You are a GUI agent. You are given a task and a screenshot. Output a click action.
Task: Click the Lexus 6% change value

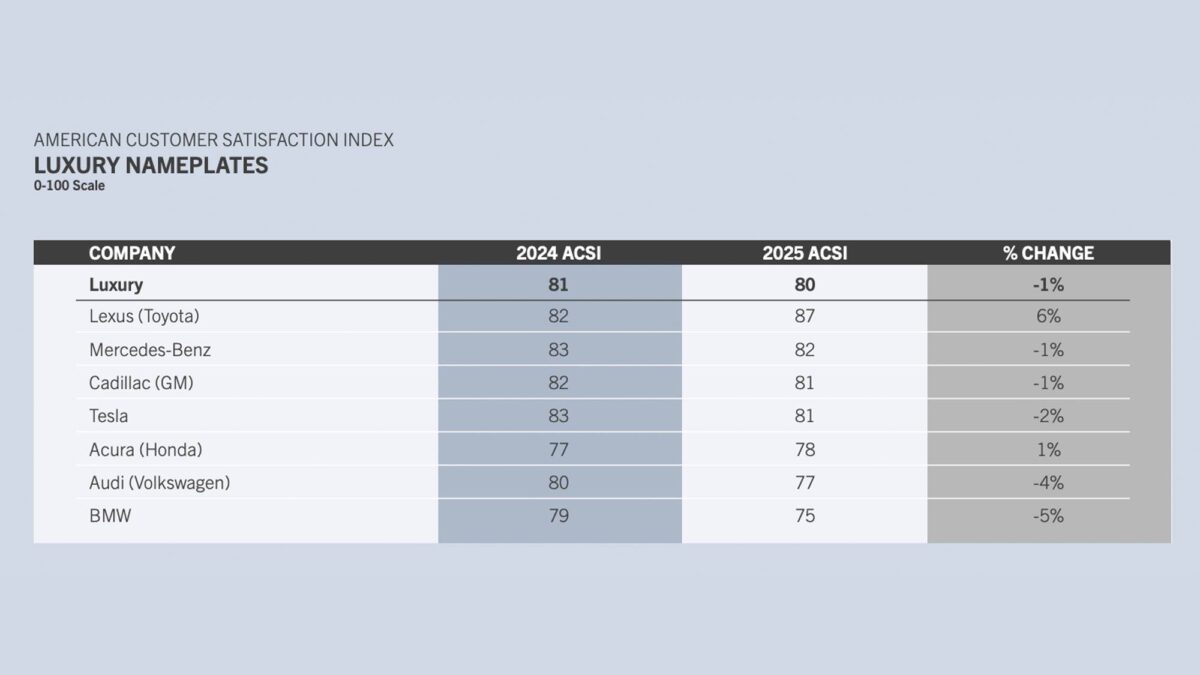(1048, 317)
